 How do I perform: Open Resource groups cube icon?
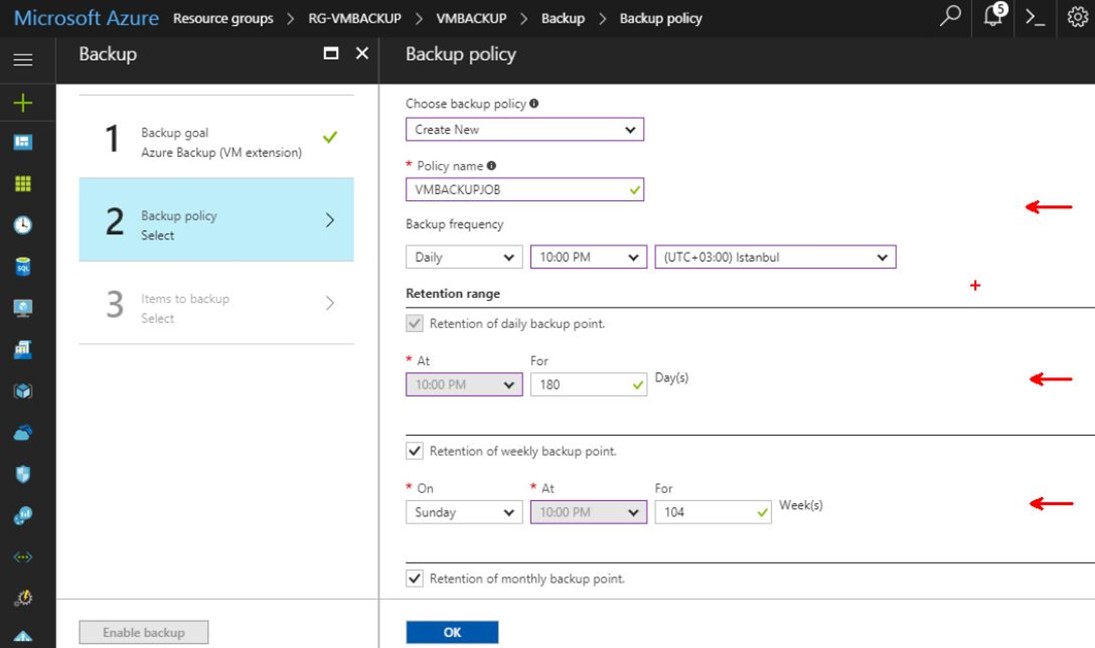23,391
